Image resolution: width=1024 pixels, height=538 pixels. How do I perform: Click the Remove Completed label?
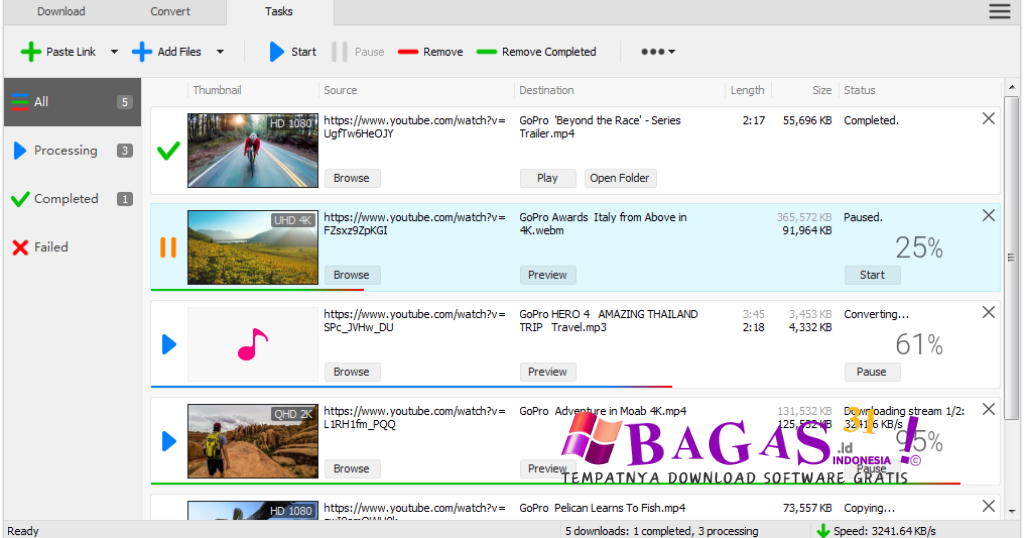[549, 52]
